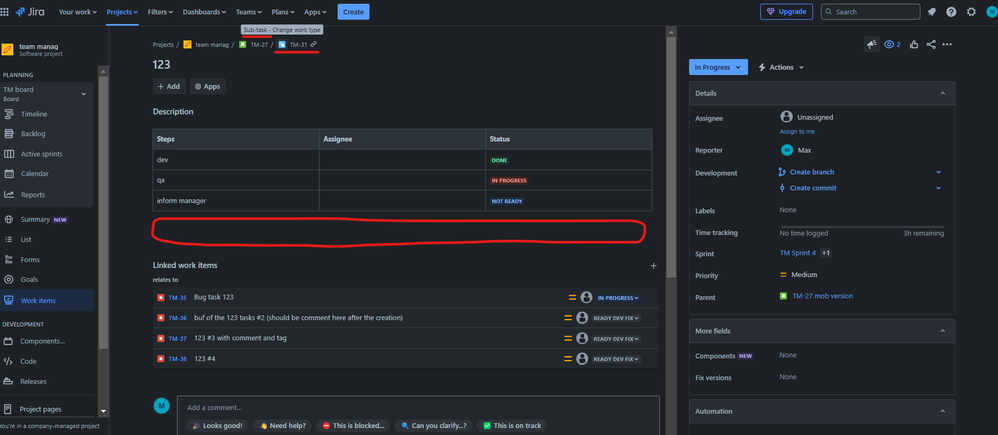Expand the TM board selector
Image resolution: width=998 pixels, height=435 pixels.
point(83,94)
